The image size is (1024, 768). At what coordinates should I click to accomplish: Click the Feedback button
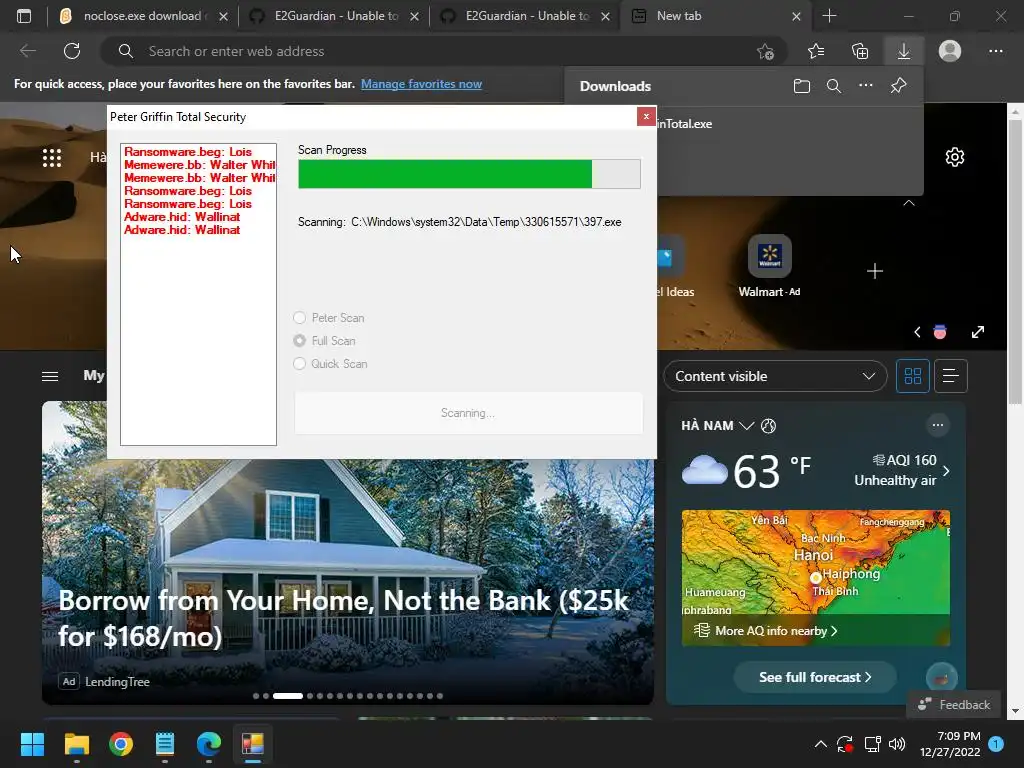pyautogui.click(x=954, y=705)
